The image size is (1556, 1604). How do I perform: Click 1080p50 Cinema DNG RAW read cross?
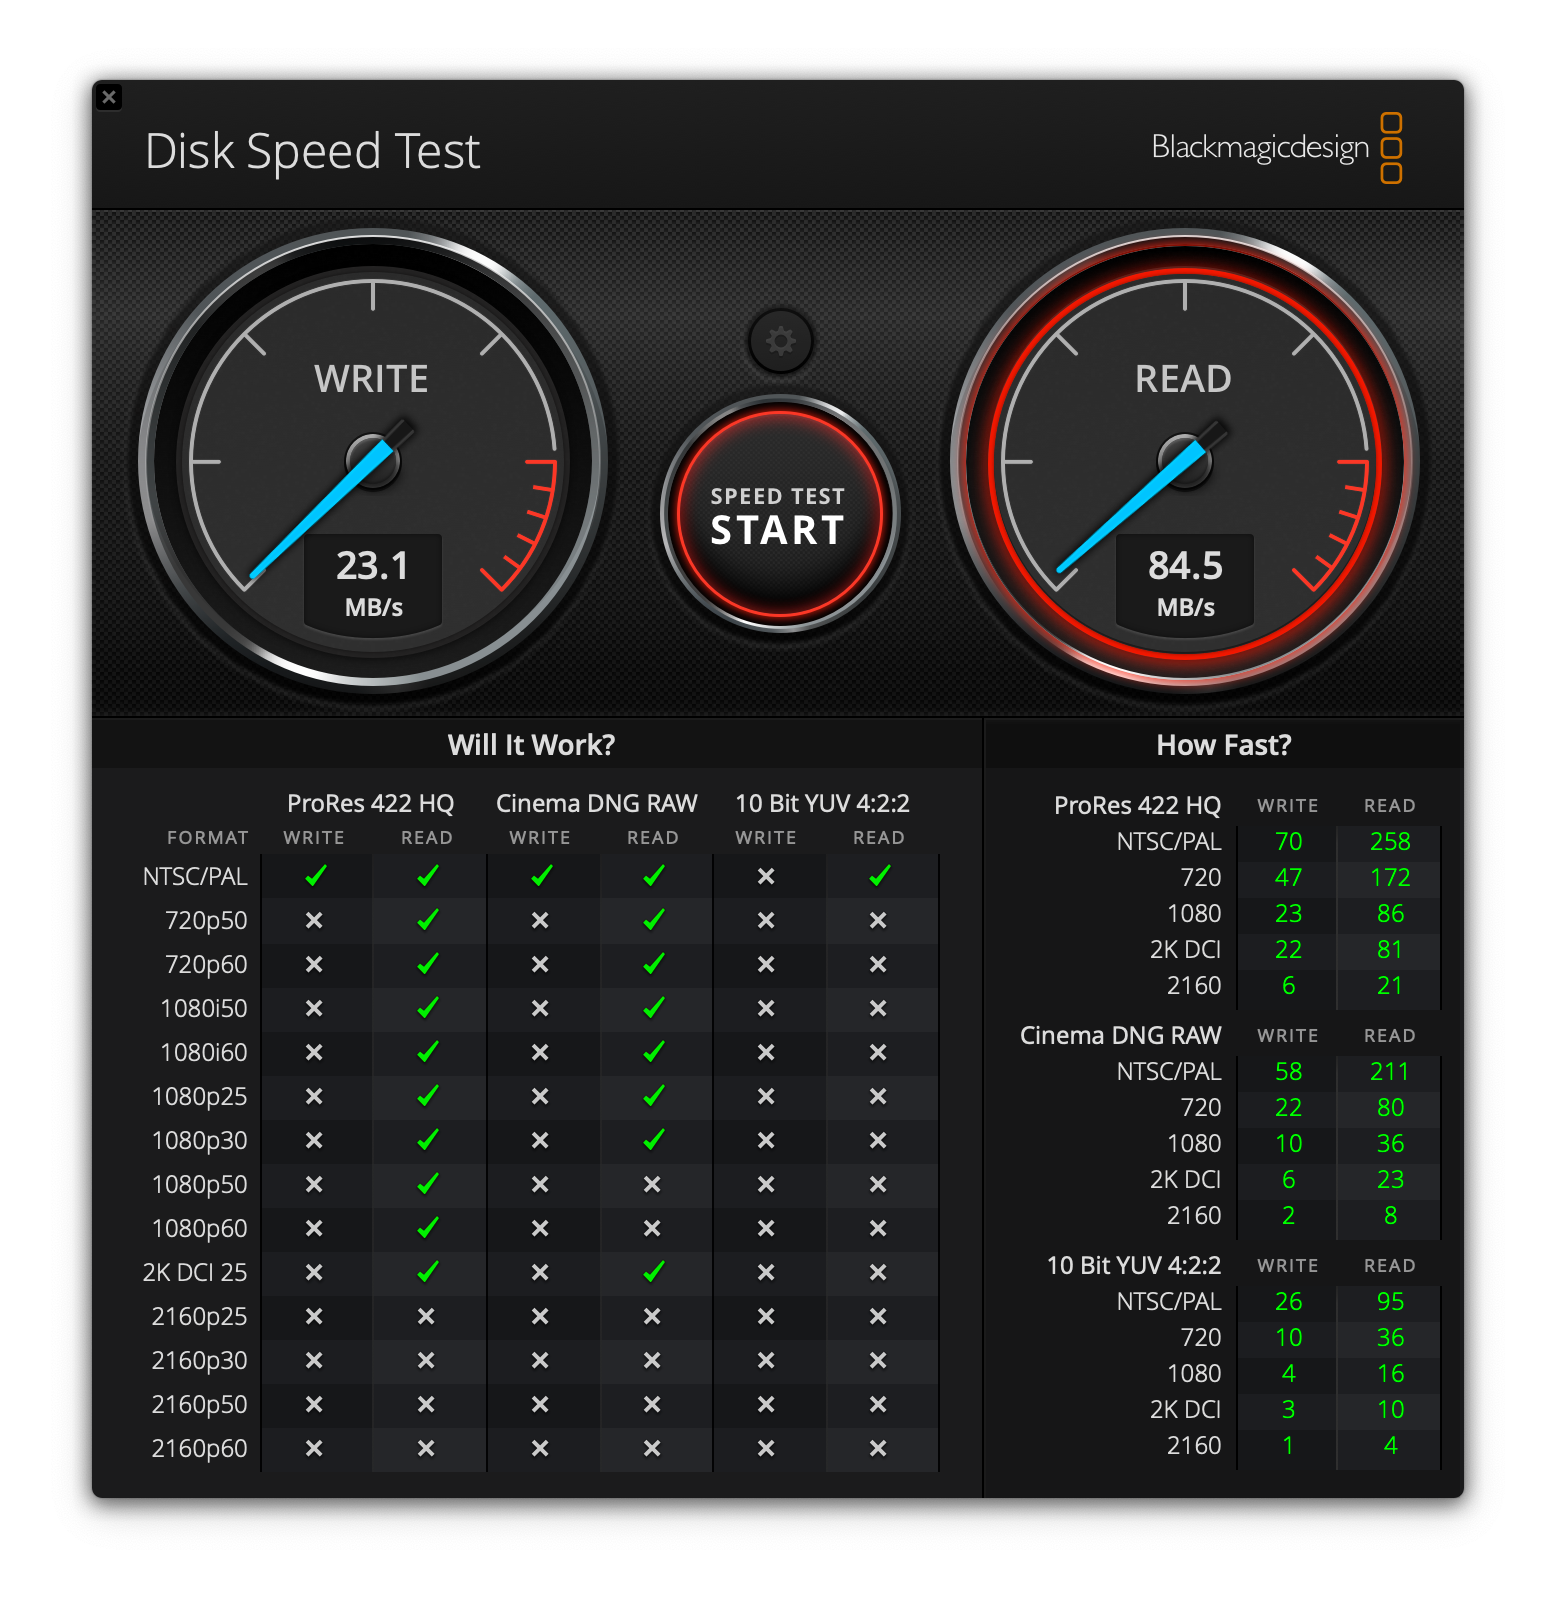[x=652, y=1184]
